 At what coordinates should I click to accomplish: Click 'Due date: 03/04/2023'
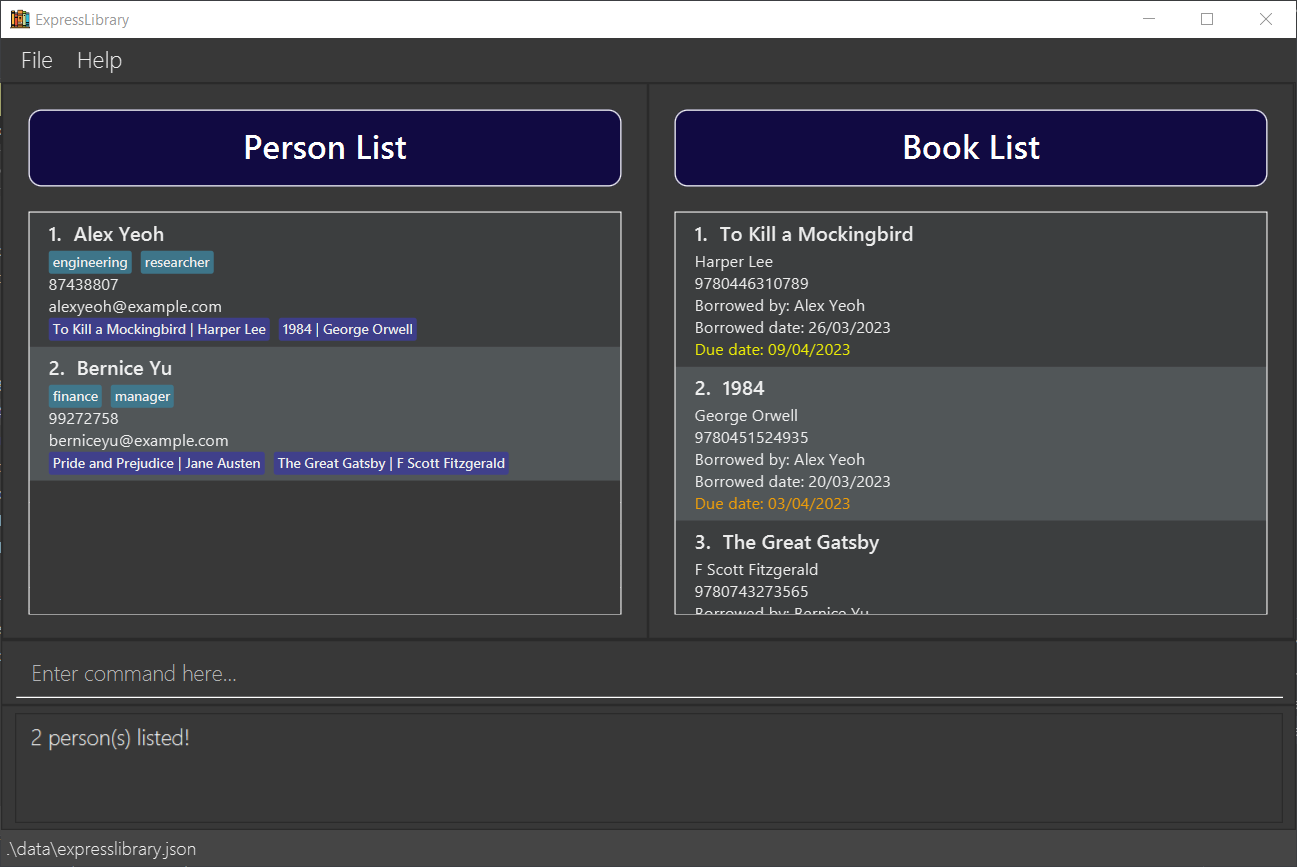[772, 504]
